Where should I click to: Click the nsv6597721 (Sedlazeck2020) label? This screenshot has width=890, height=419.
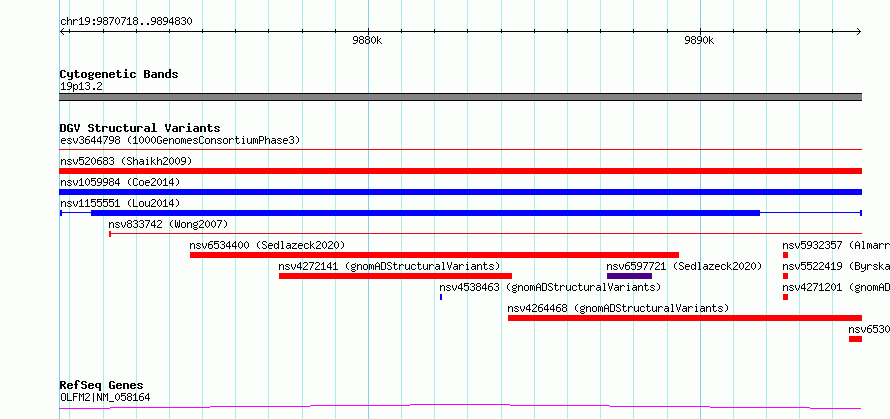(x=684, y=266)
